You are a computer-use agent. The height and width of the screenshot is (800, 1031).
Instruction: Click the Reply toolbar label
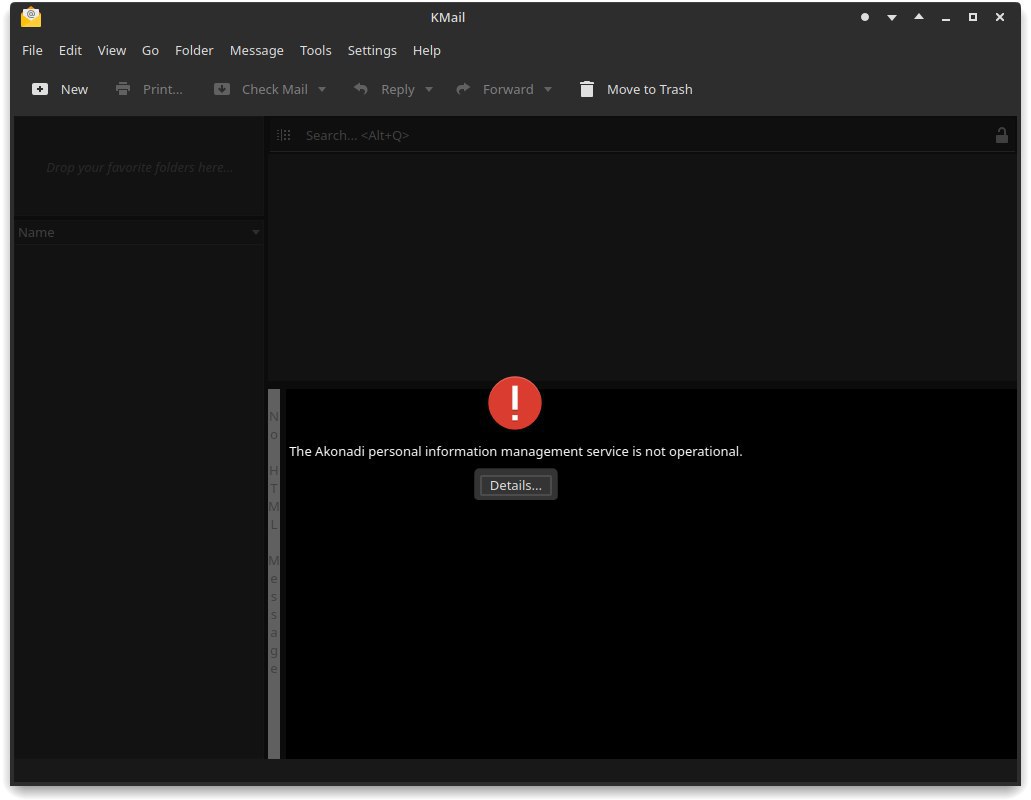tap(398, 89)
